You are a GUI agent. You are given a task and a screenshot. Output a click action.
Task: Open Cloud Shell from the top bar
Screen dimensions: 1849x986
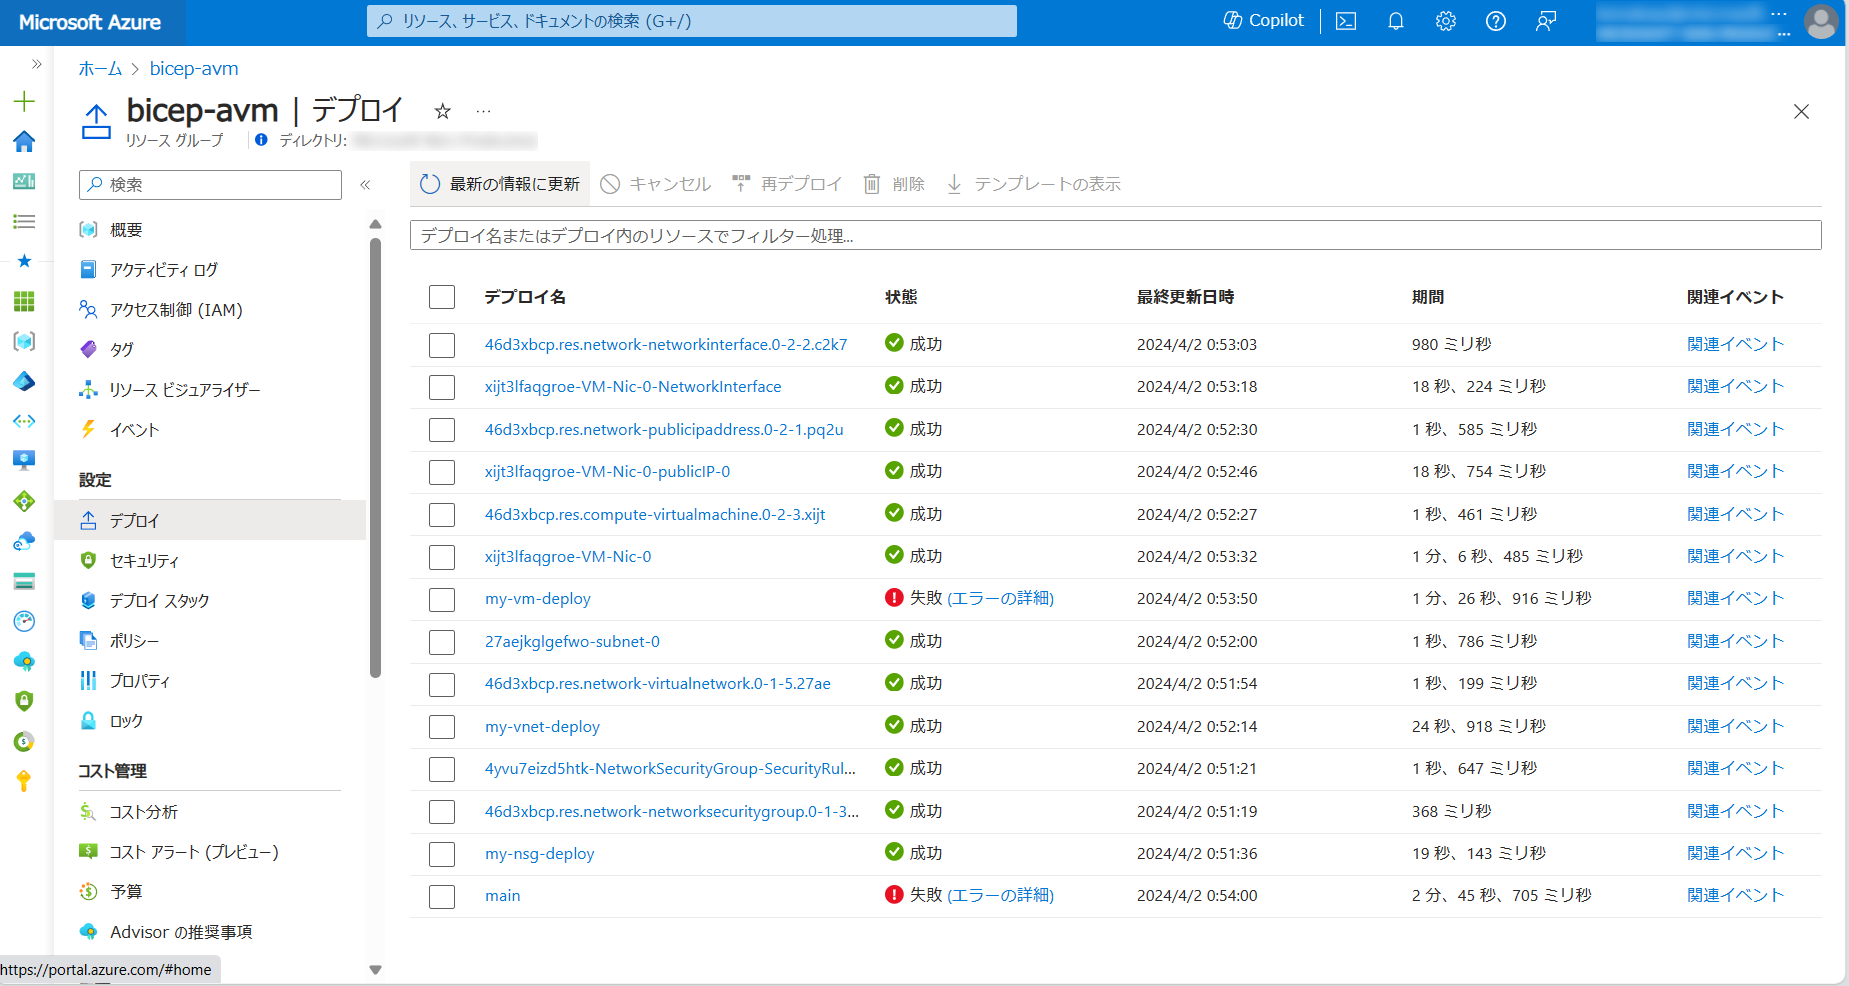(x=1346, y=21)
